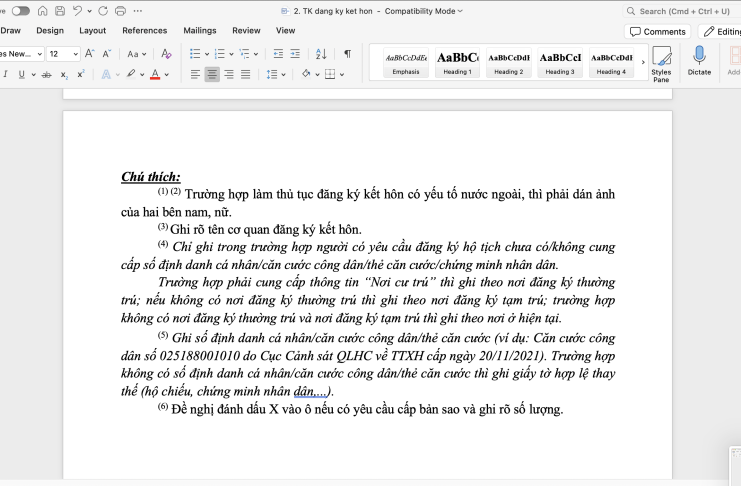The image size is (741, 486).
Task: Open the Review tab
Action: [246, 30]
